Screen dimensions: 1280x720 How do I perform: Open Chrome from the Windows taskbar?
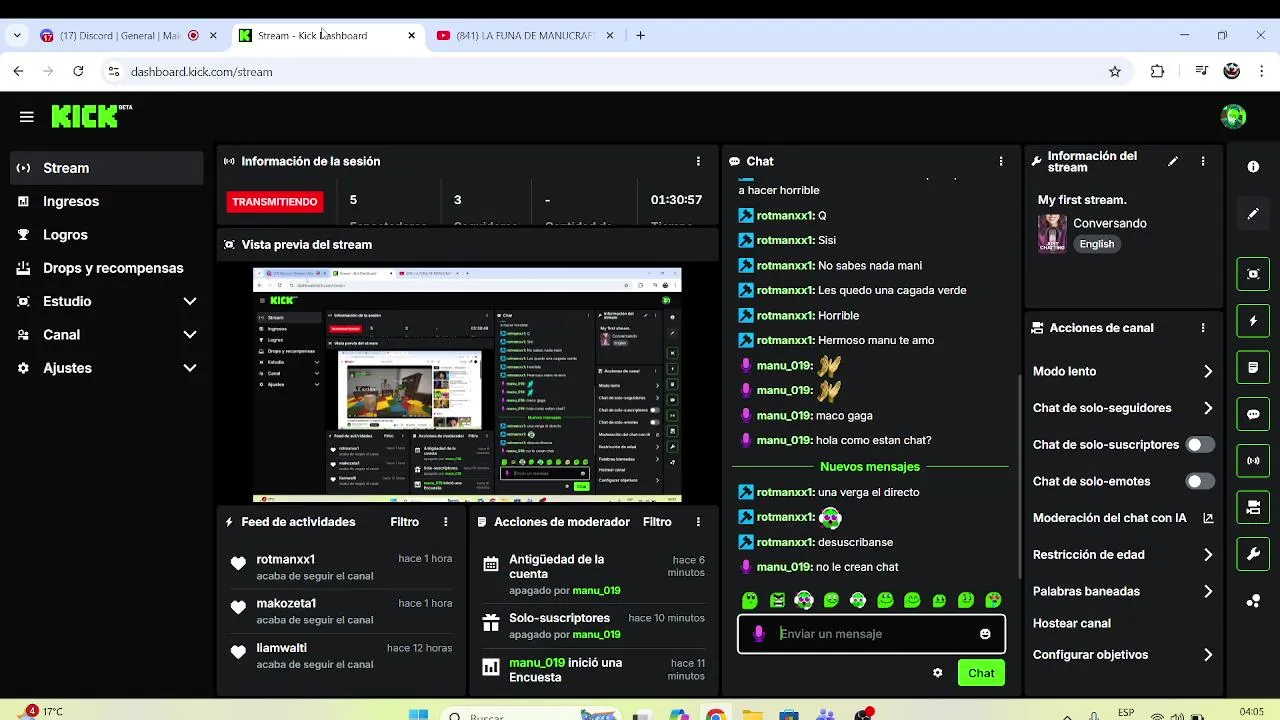pyautogui.click(x=715, y=714)
